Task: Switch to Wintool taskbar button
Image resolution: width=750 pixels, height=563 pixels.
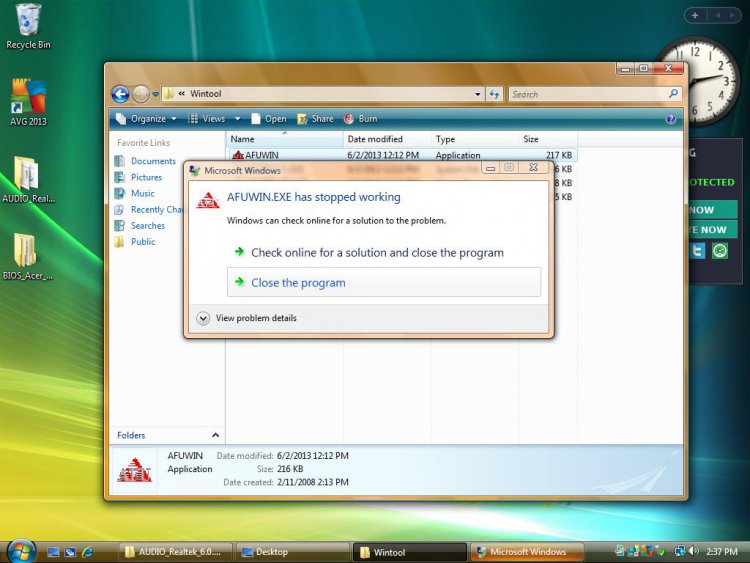Action: (409, 552)
